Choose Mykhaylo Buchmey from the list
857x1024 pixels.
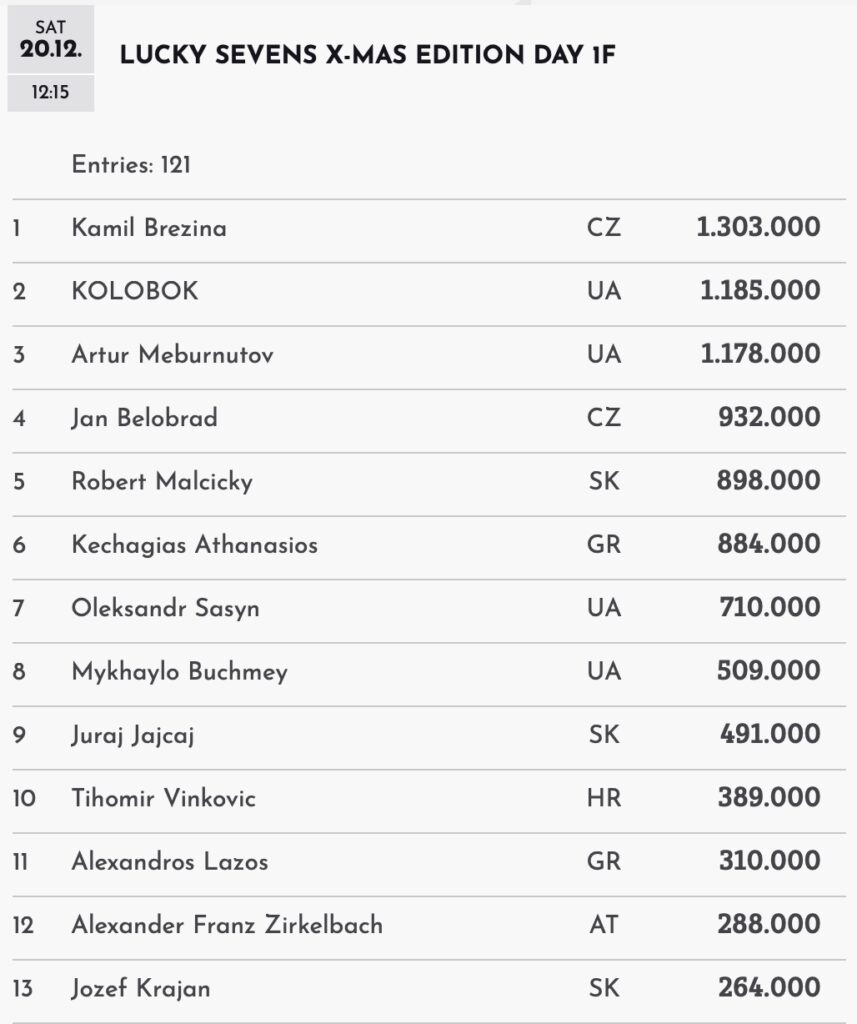point(180,671)
